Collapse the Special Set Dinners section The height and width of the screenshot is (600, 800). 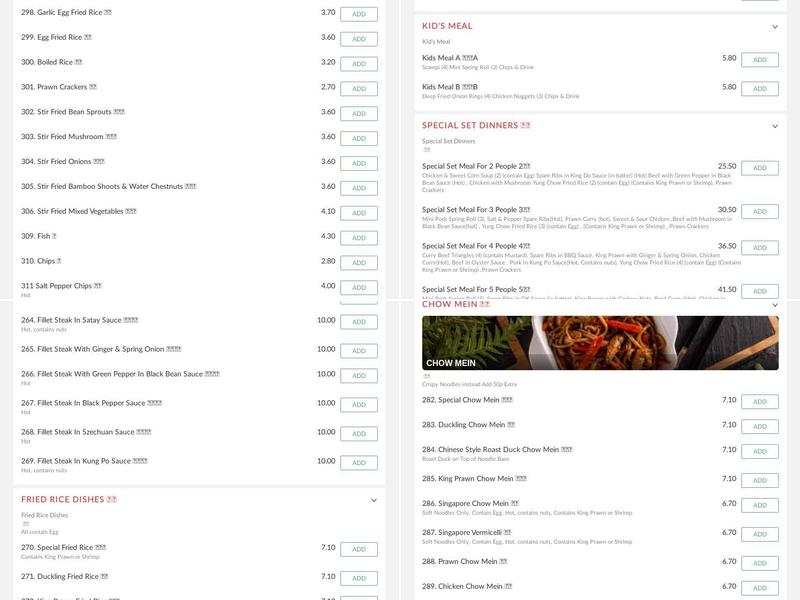774,127
